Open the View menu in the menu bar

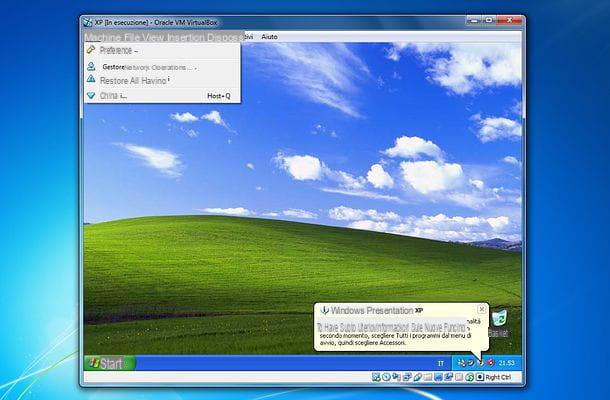153,37
